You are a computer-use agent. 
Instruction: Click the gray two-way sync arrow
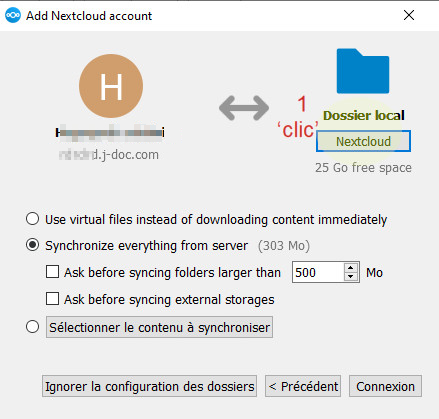click(244, 108)
